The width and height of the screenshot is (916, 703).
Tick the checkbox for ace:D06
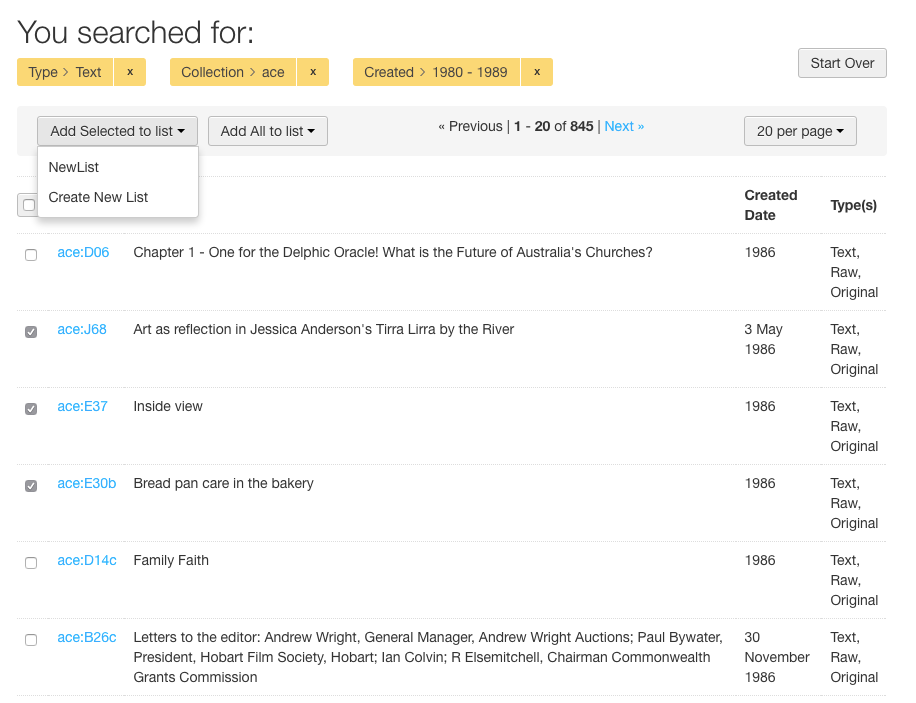coord(31,255)
